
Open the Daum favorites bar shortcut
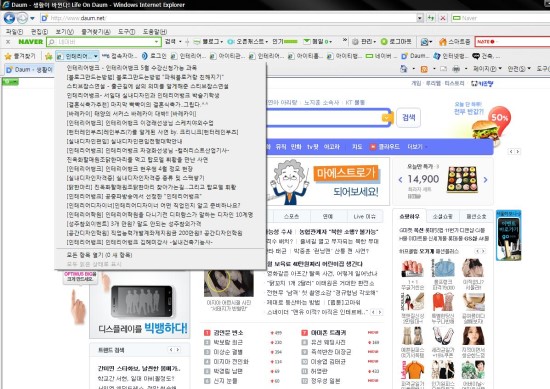tap(415, 56)
